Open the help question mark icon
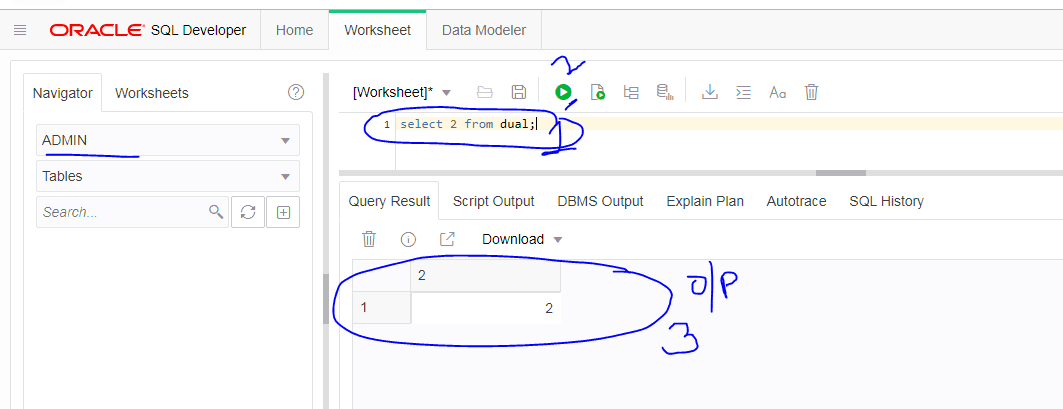Image resolution: width=1063 pixels, height=409 pixels. coord(296,92)
